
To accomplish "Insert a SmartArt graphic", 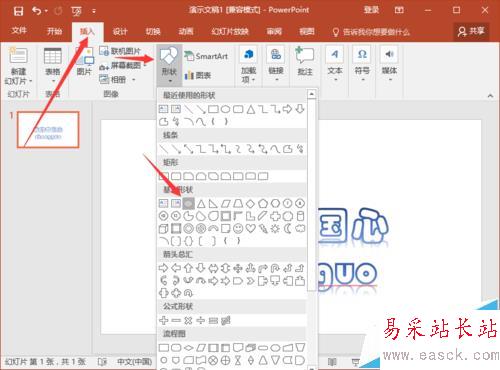I will [206, 56].
